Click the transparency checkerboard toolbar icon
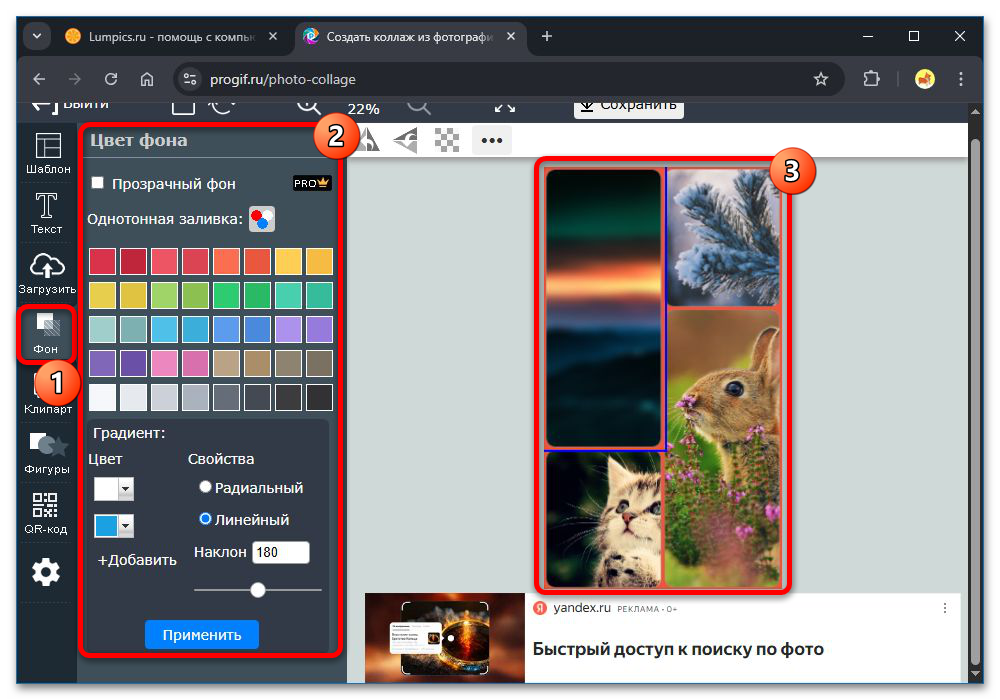1000x700 pixels. point(448,141)
